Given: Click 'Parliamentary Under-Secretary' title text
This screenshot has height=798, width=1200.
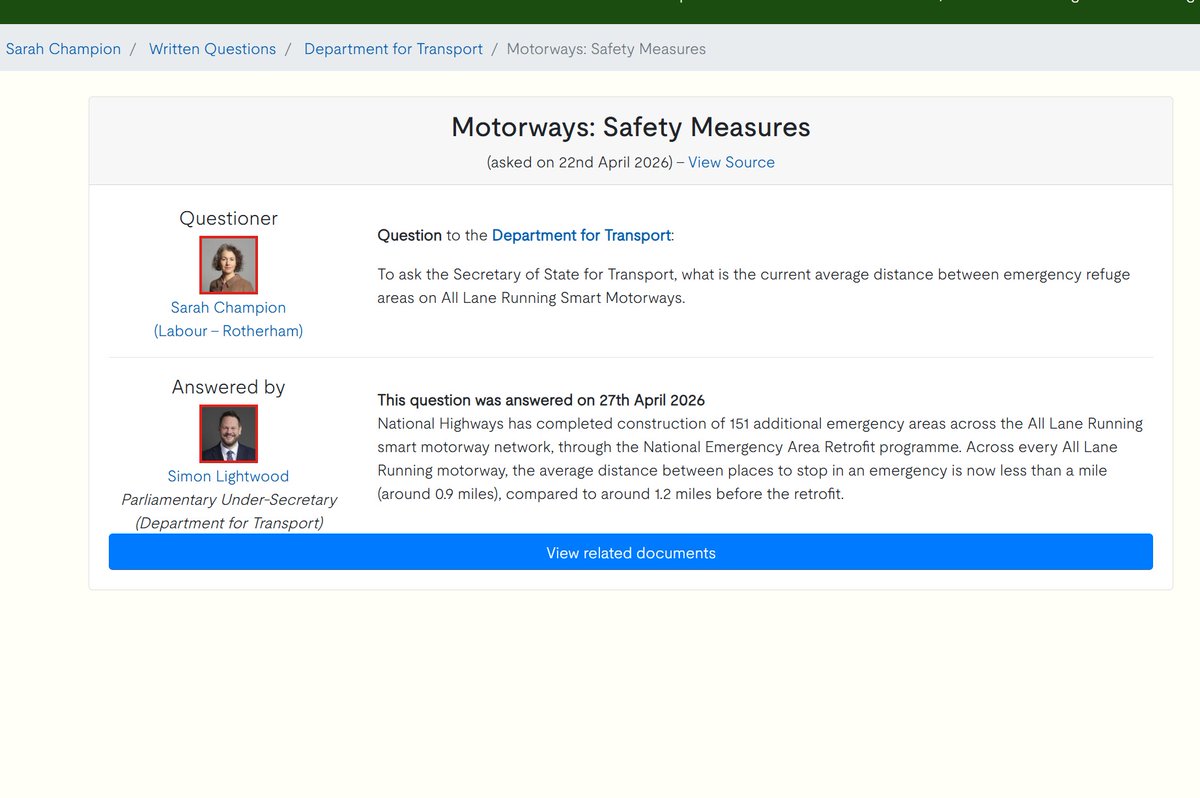Looking at the screenshot, I should click(229, 499).
